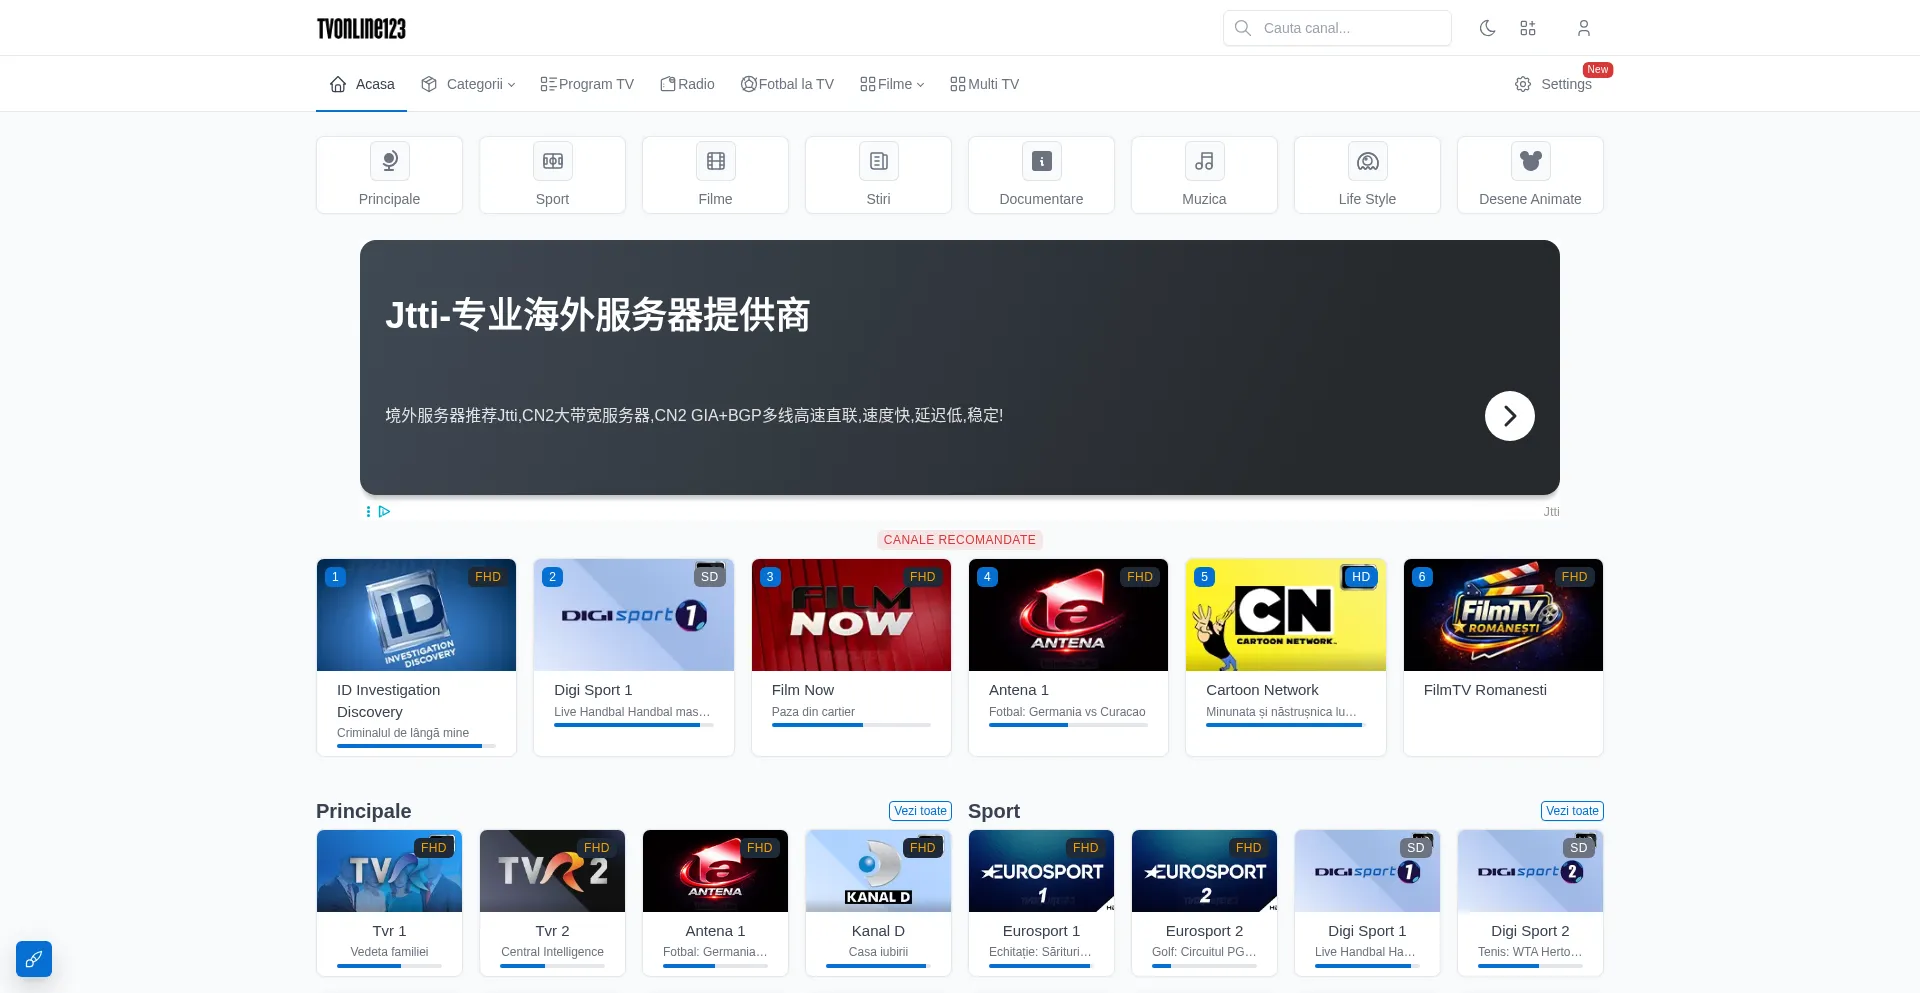This screenshot has width=1920, height=993.
Task: Click the AdChoices play icon
Action: pyautogui.click(x=384, y=511)
